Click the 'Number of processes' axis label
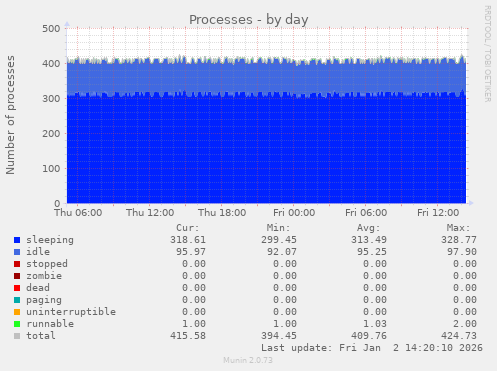This screenshot has height=371, width=497. (x=10, y=115)
